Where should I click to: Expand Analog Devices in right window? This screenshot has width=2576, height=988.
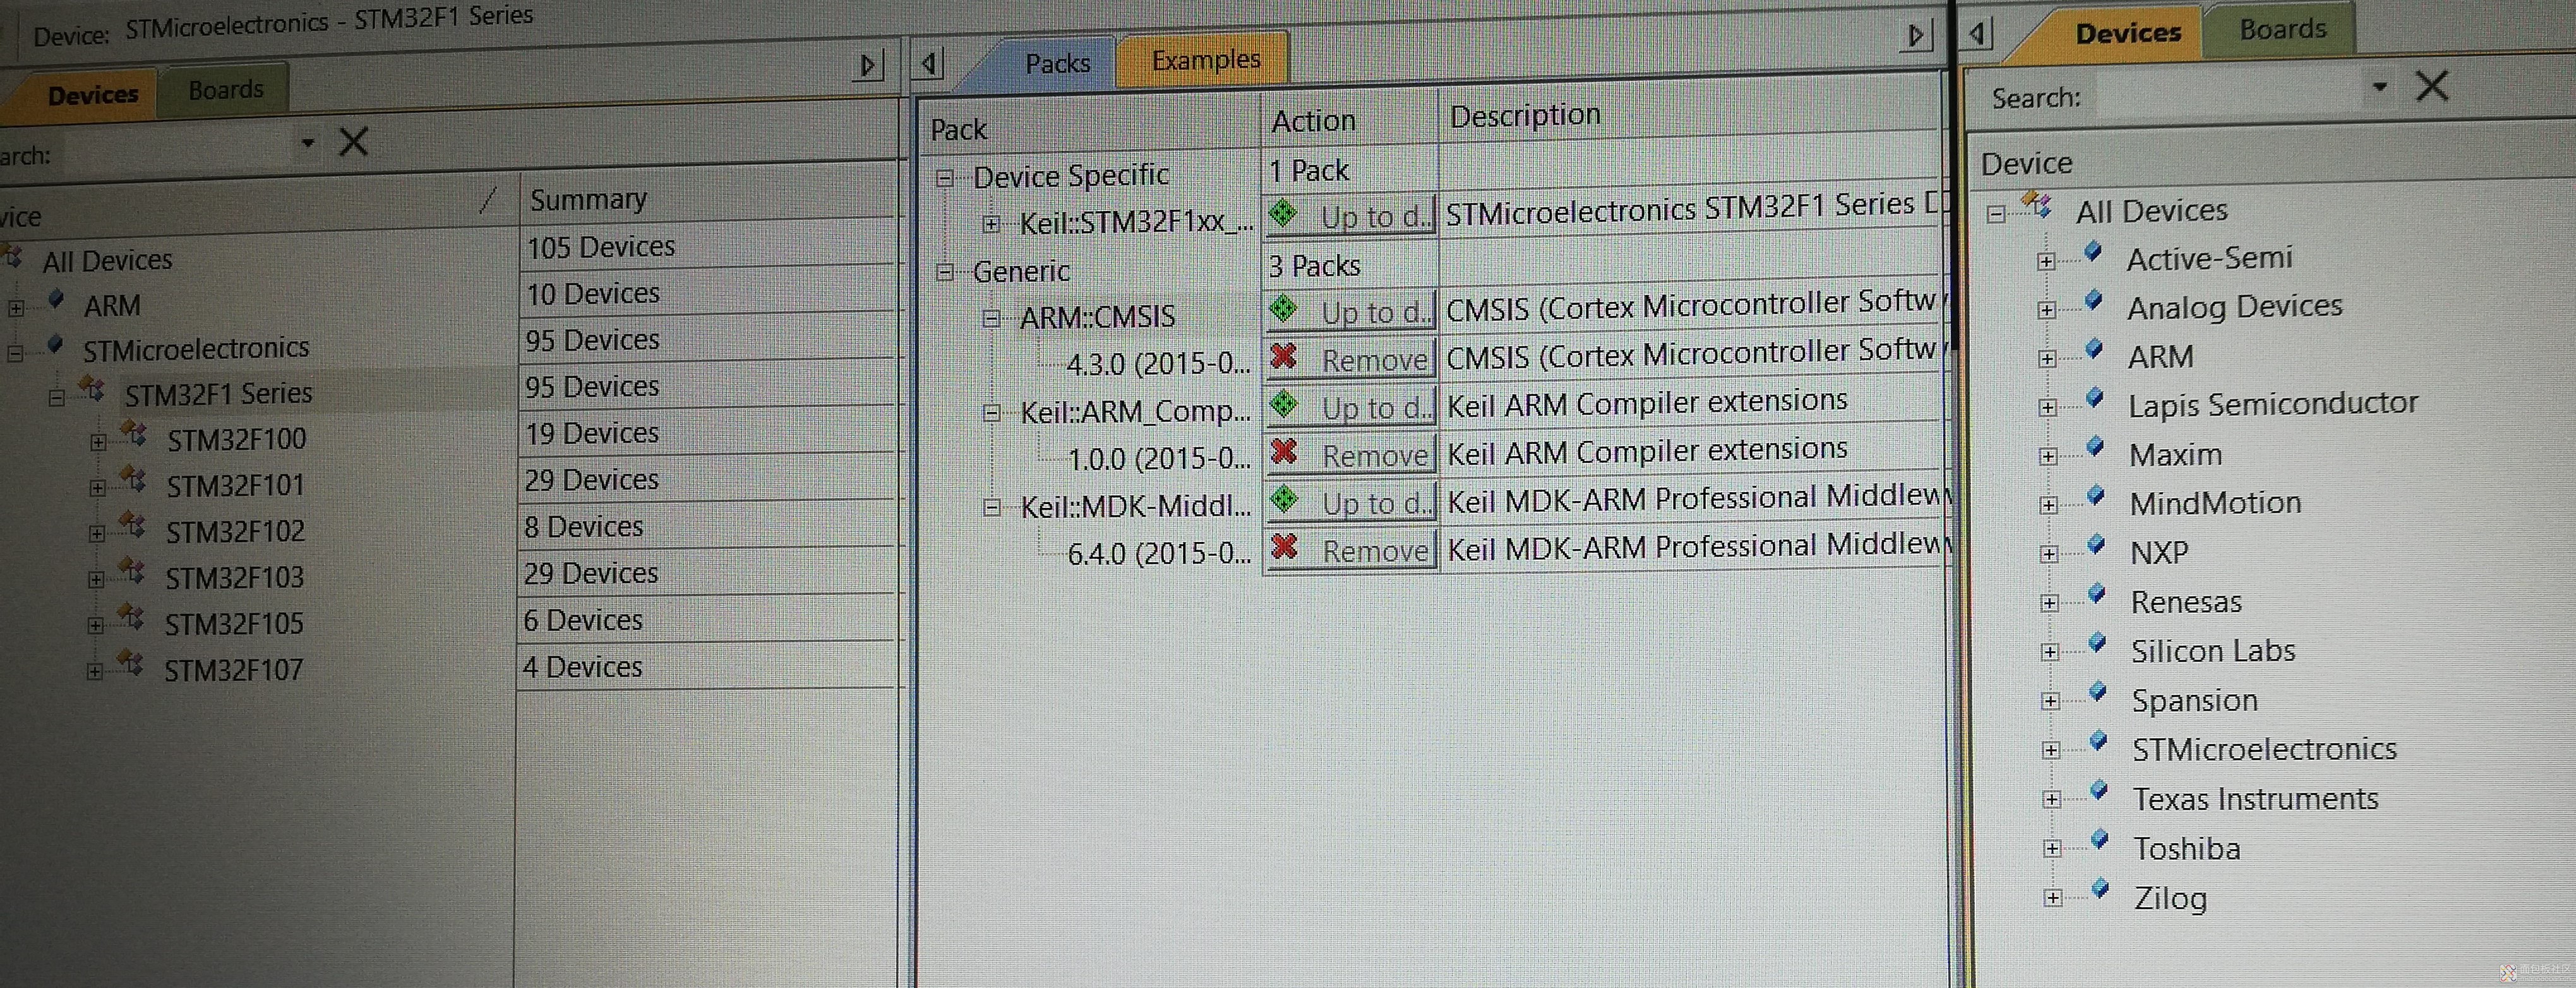pyautogui.click(x=2046, y=311)
